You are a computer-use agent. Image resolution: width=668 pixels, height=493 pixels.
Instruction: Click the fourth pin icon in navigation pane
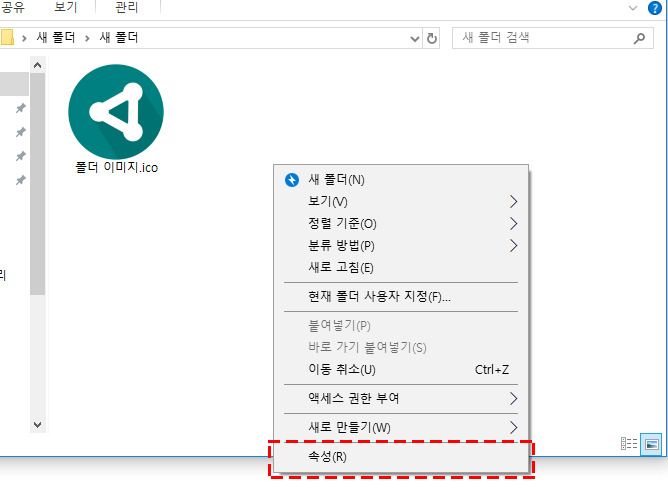coord(20,181)
